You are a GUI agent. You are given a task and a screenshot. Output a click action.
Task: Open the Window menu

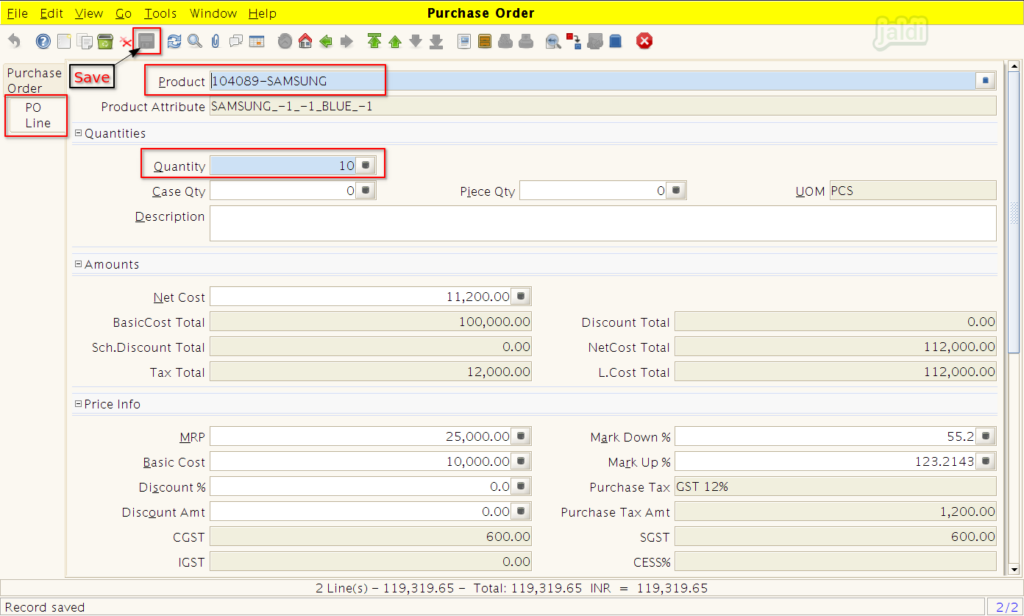point(214,13)
